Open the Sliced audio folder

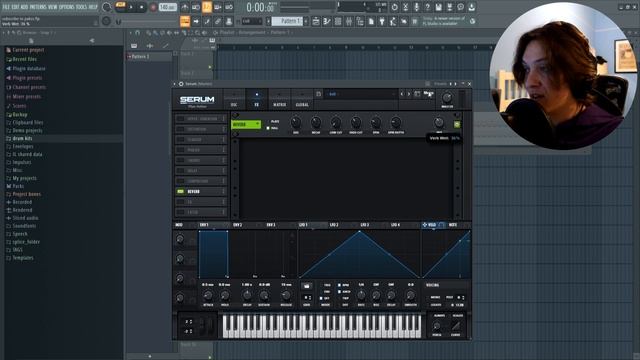(x=25, y=218)
